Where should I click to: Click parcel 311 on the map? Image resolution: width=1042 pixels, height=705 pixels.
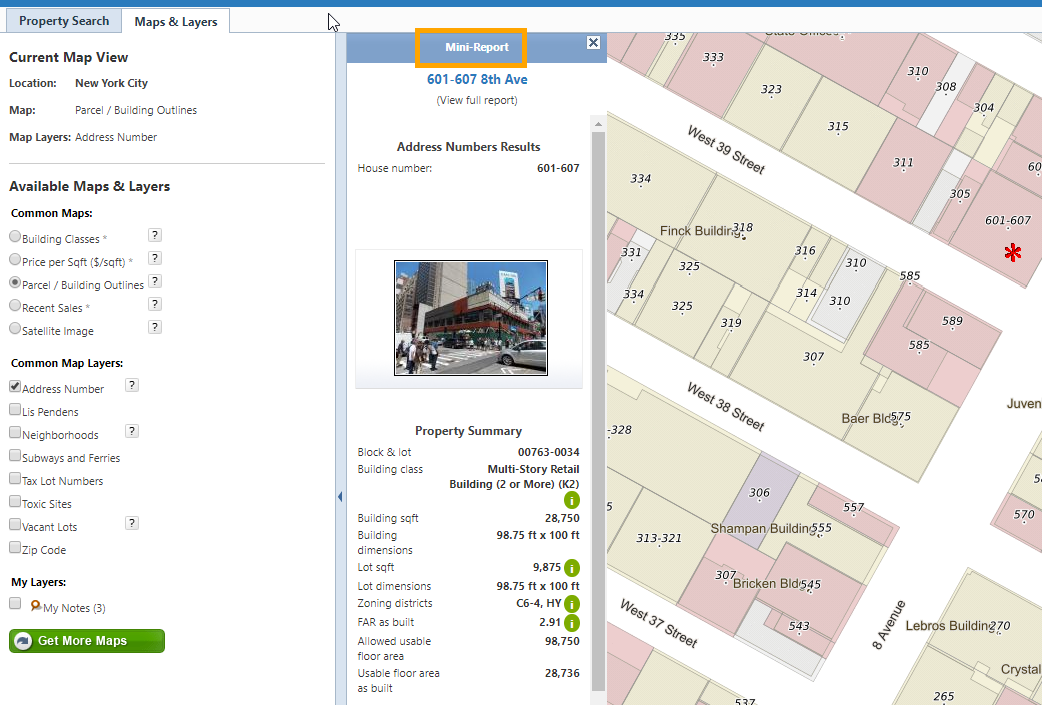tap(903, 162)
